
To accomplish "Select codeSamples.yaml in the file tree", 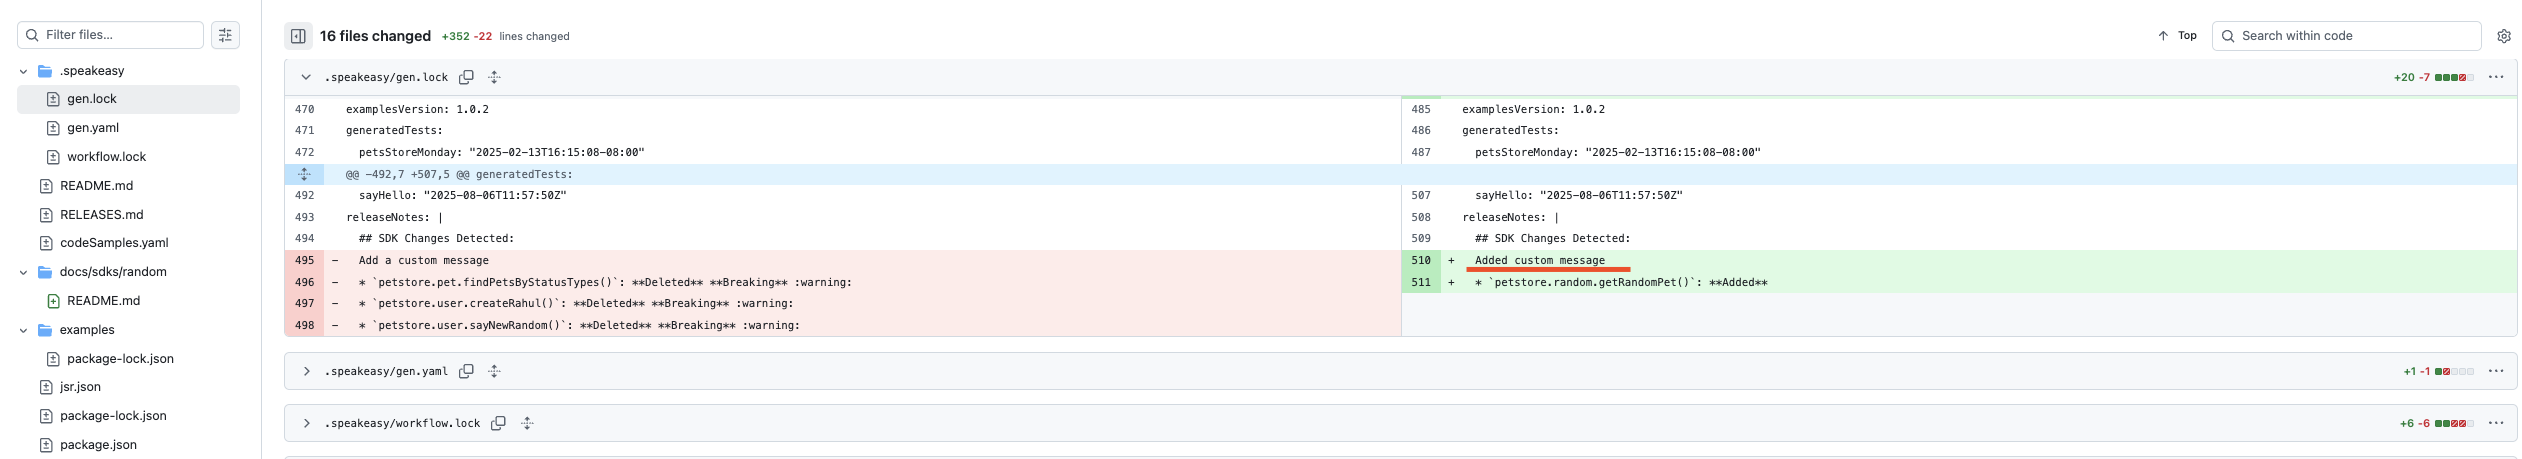I will pyautogui.click(x=113, y=243).
